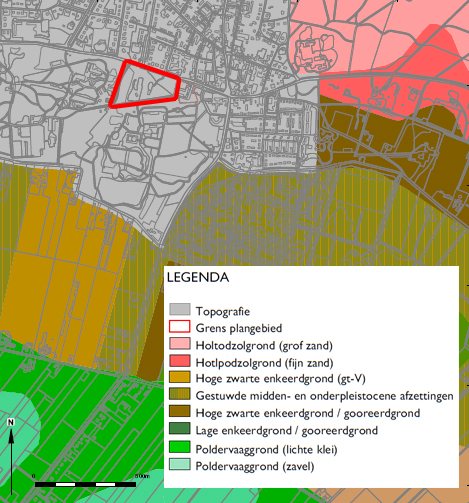The height and width of the screenshot is (503, 469).
Task: Select the brown Hoge zwarte enkeerdgrond / gooreerdgrond swatch
Action: (x=180, y=412)
